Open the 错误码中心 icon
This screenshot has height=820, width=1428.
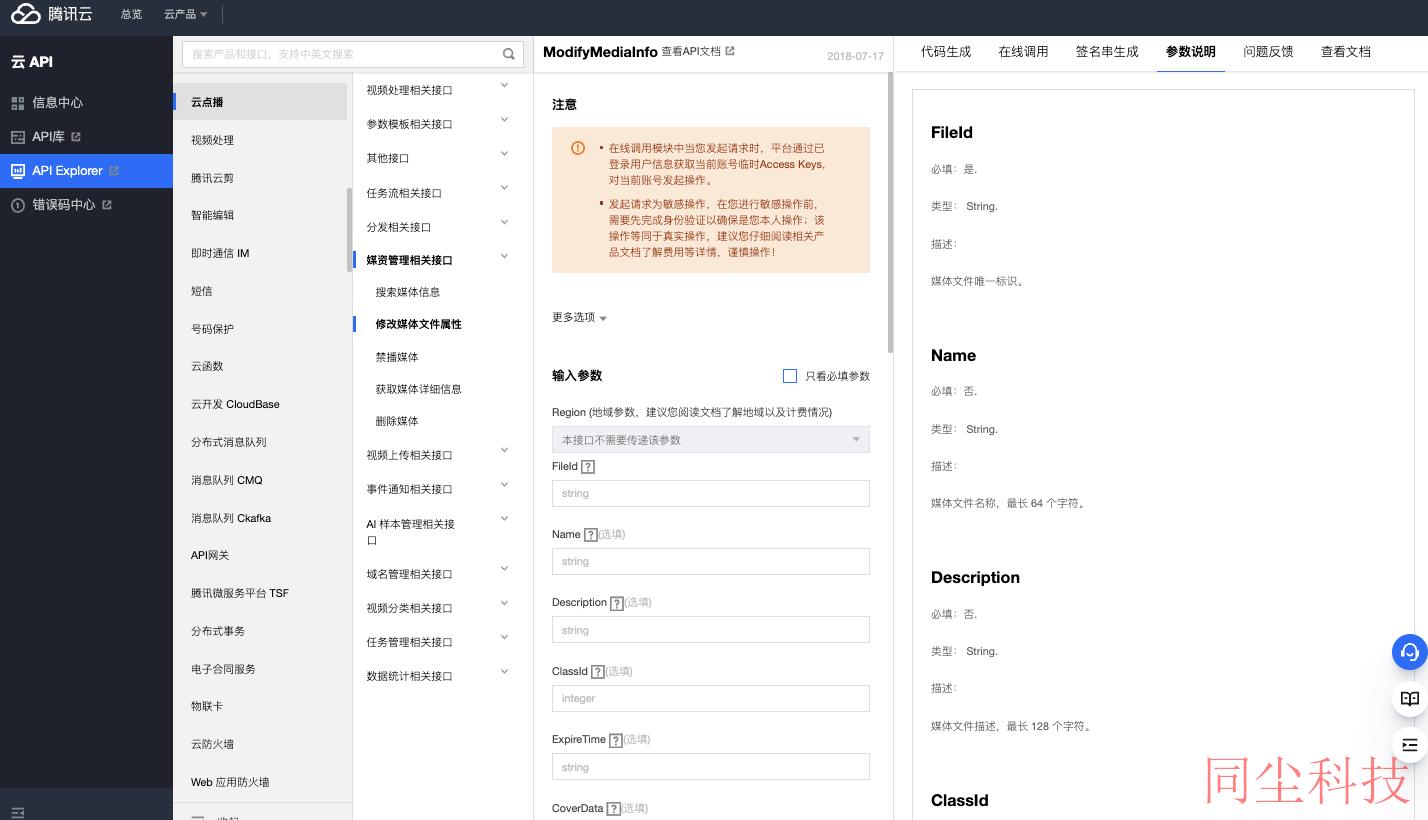point(17,205)
